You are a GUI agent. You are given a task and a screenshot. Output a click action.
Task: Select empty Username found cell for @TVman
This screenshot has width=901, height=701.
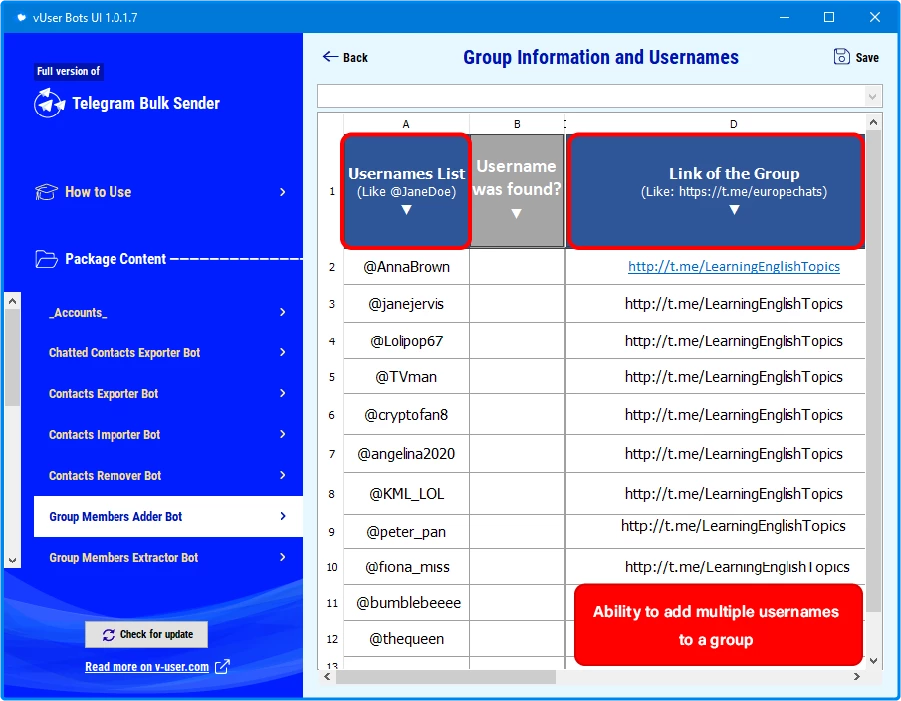tap(517, 377)
